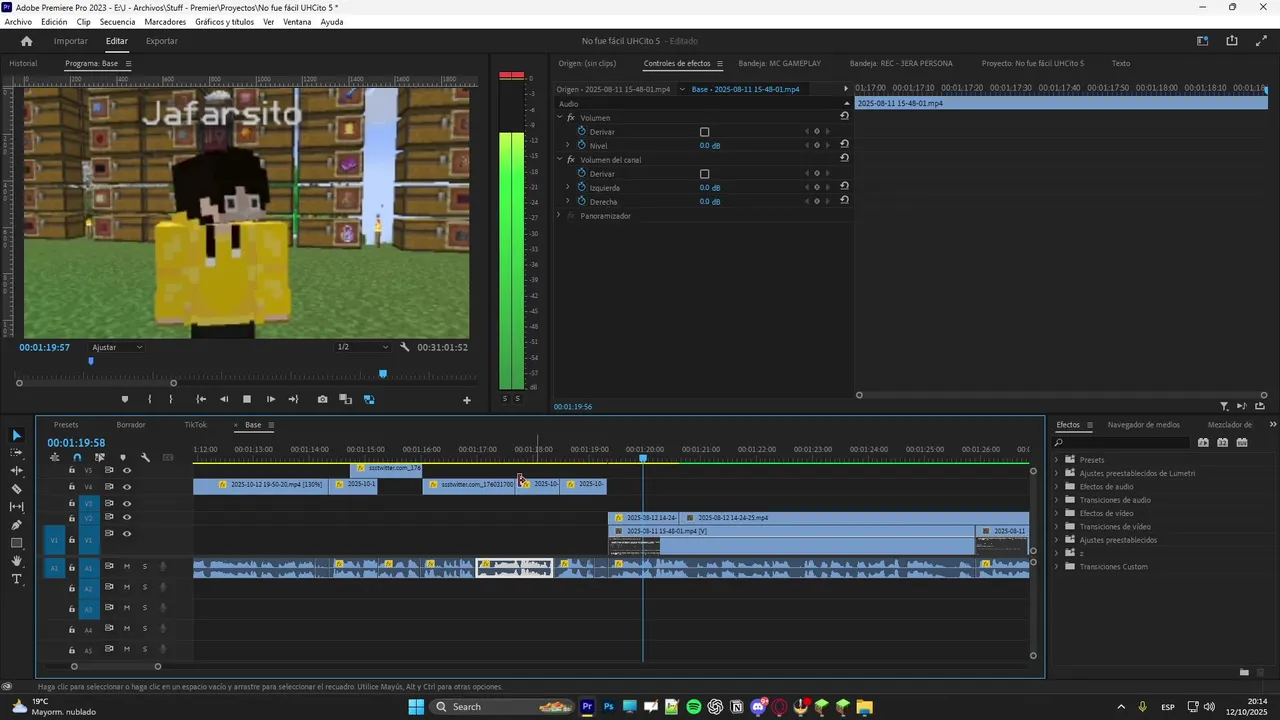This screenshot has height=720, width=1280.
Task: Select the Selection tool arrow
Action: click(16, 435)
